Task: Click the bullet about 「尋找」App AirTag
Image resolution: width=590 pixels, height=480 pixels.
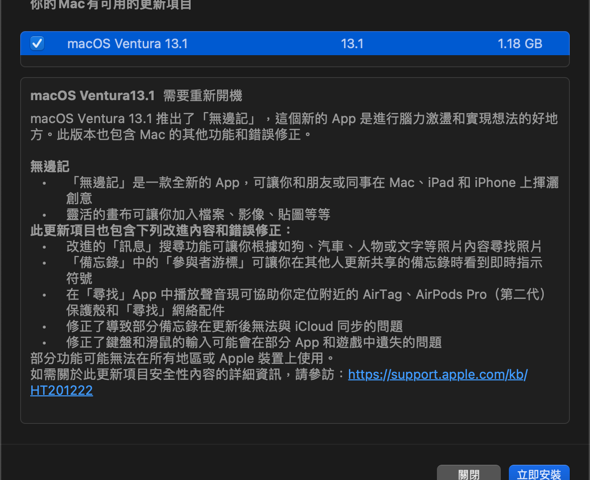Action: tap(306, 302)
